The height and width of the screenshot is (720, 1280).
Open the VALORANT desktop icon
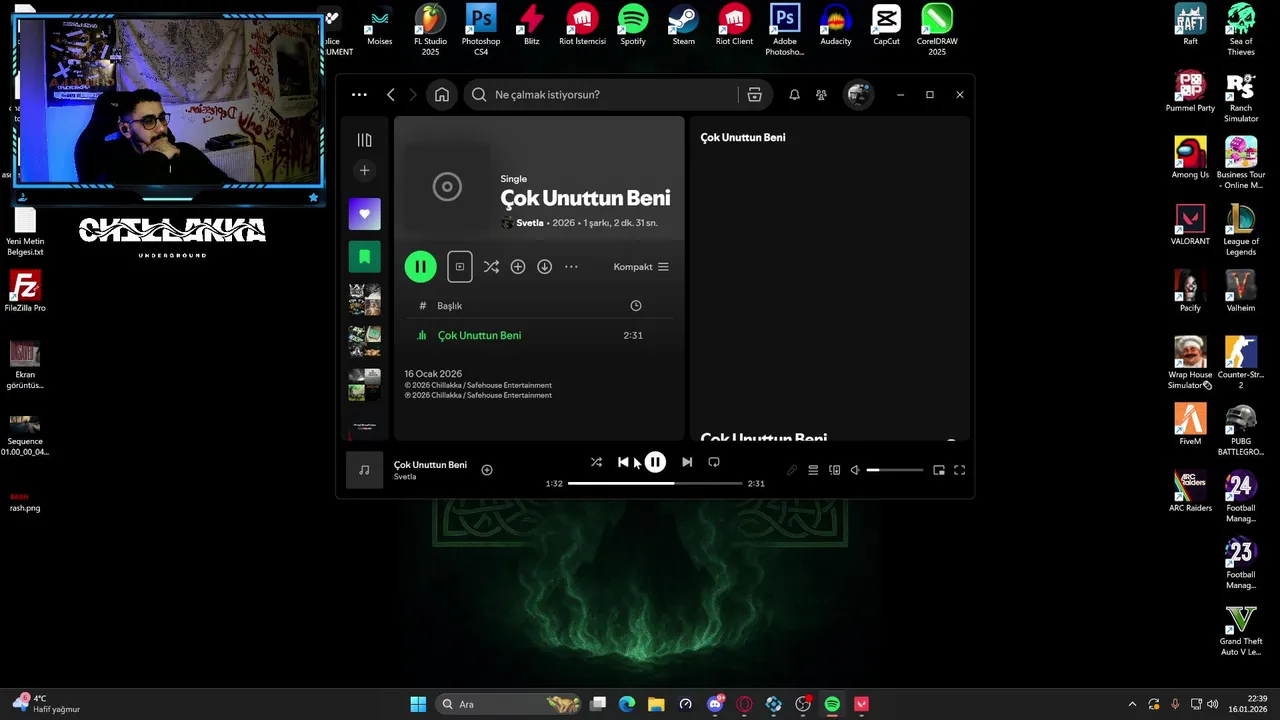pyautogui.click(x=1190, y=225)
